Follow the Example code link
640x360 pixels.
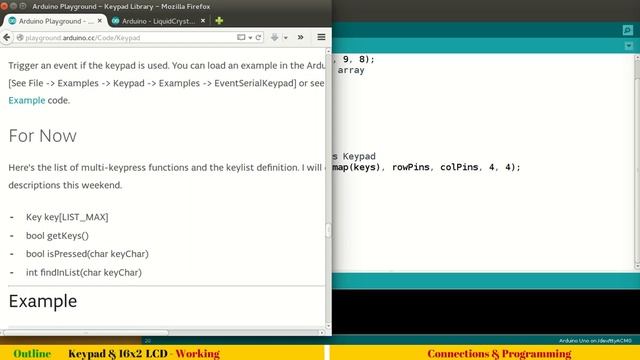click(27, 100)
